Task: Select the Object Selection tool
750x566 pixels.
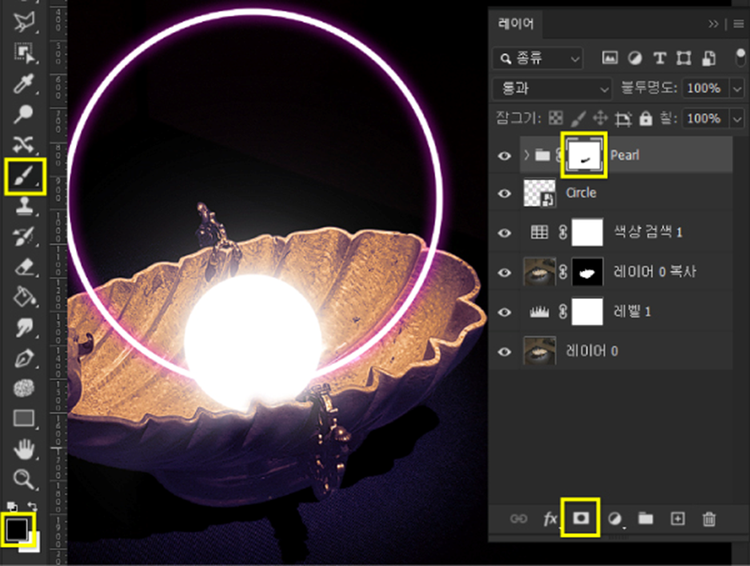Action: click(x=24, y=53)
